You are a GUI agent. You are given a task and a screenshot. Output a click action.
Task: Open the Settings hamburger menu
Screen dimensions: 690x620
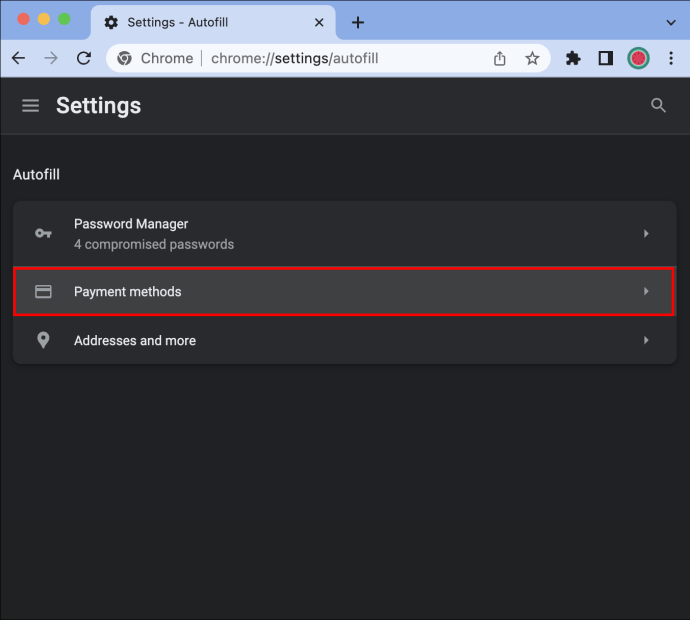(x=30, y=106)
